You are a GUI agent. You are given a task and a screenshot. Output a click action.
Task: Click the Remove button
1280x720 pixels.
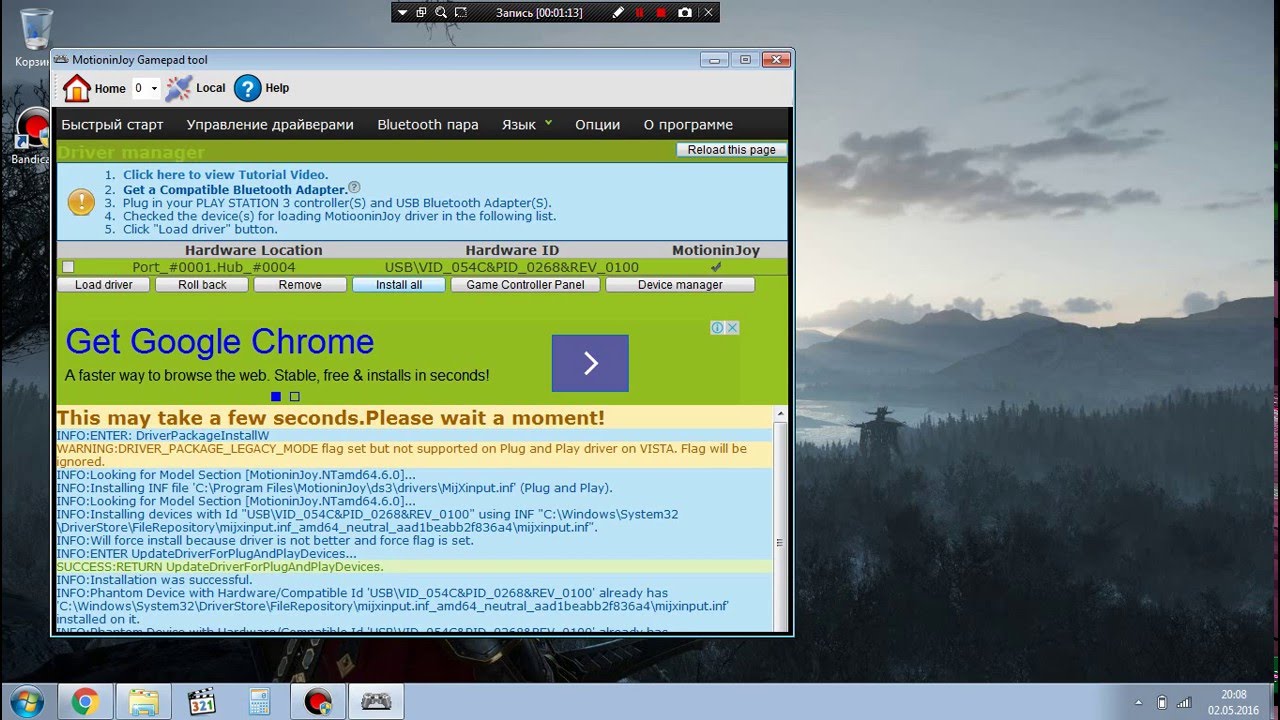[x=300, y=285]
